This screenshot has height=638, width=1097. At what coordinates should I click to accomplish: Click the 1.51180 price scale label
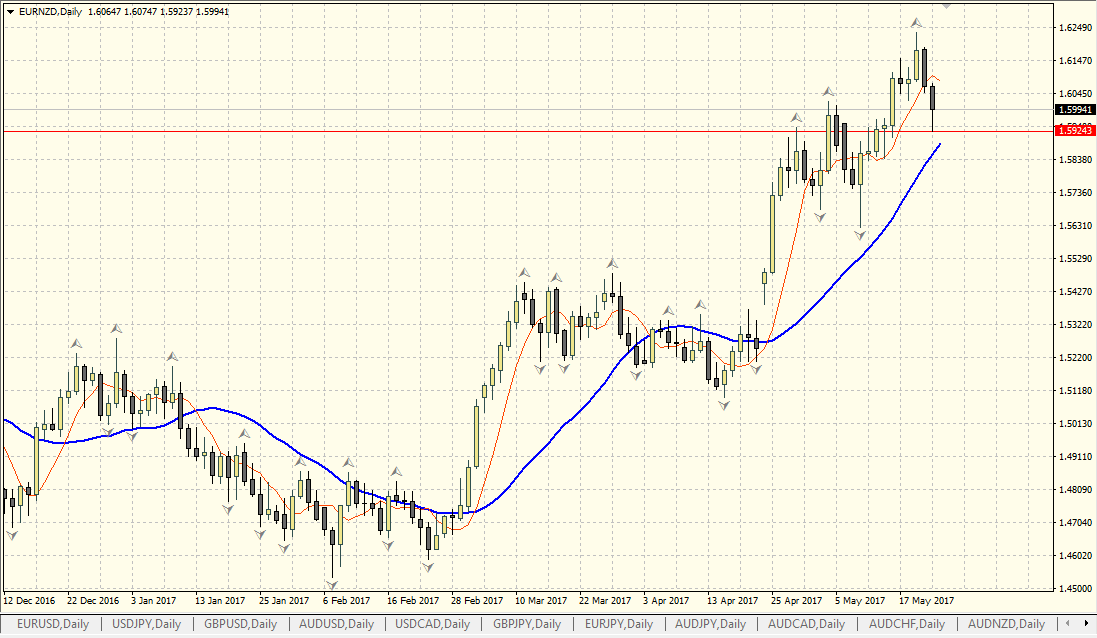tap(1075, 390)
